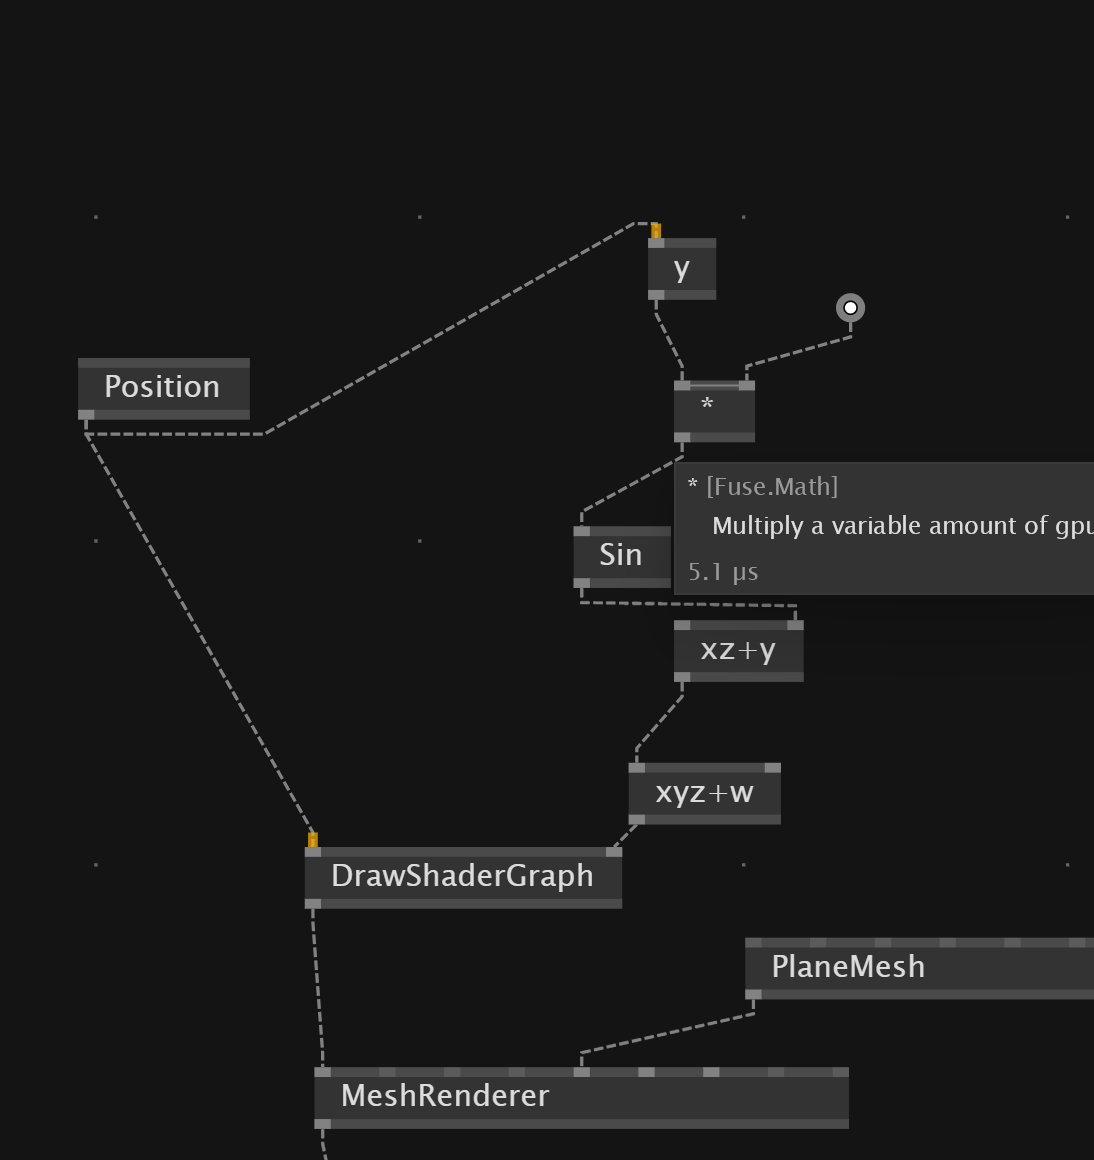Click the 'Multiply a variable amount' tooltip description
The width and height of the screenshot is (1094, 1160).
(x=902, y=526)
